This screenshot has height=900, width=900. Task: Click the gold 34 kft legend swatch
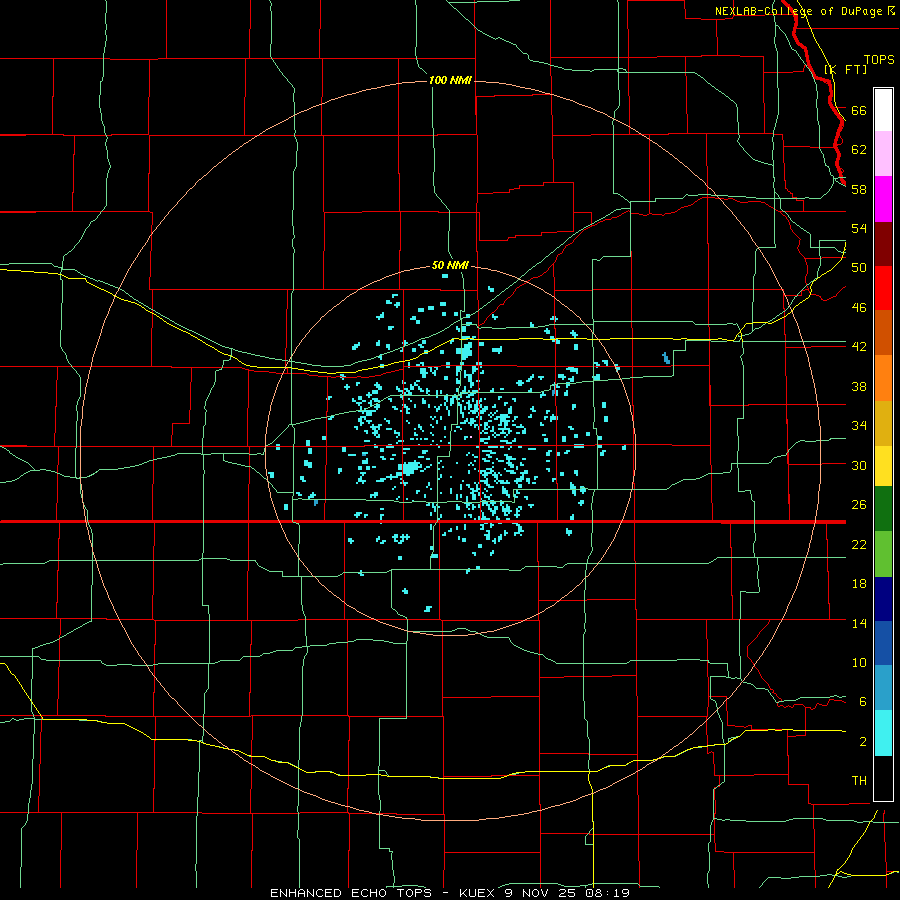pos(883,423)
